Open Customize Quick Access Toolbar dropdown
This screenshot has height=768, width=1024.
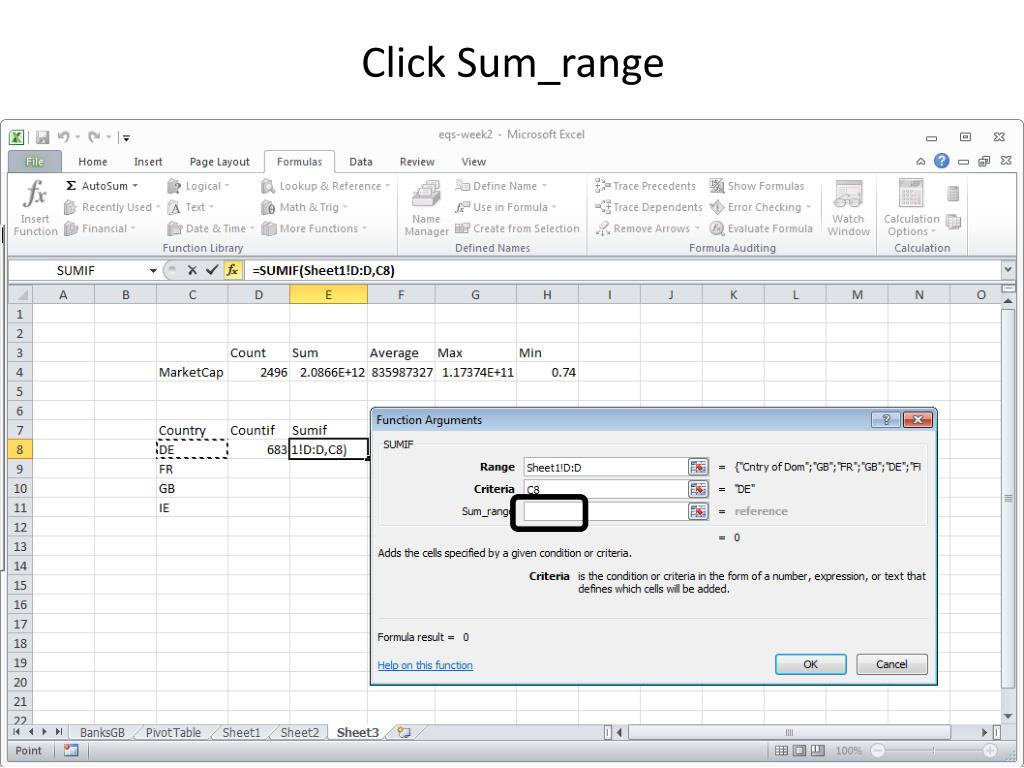tap(126, 138)
